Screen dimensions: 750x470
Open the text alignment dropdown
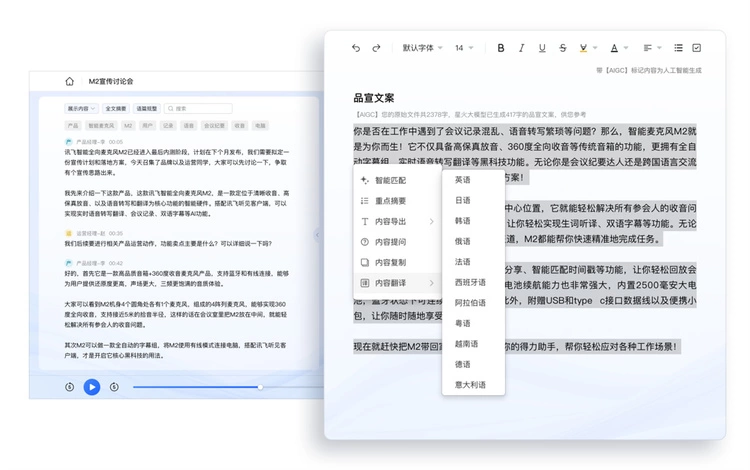click(x=651, y=48)
